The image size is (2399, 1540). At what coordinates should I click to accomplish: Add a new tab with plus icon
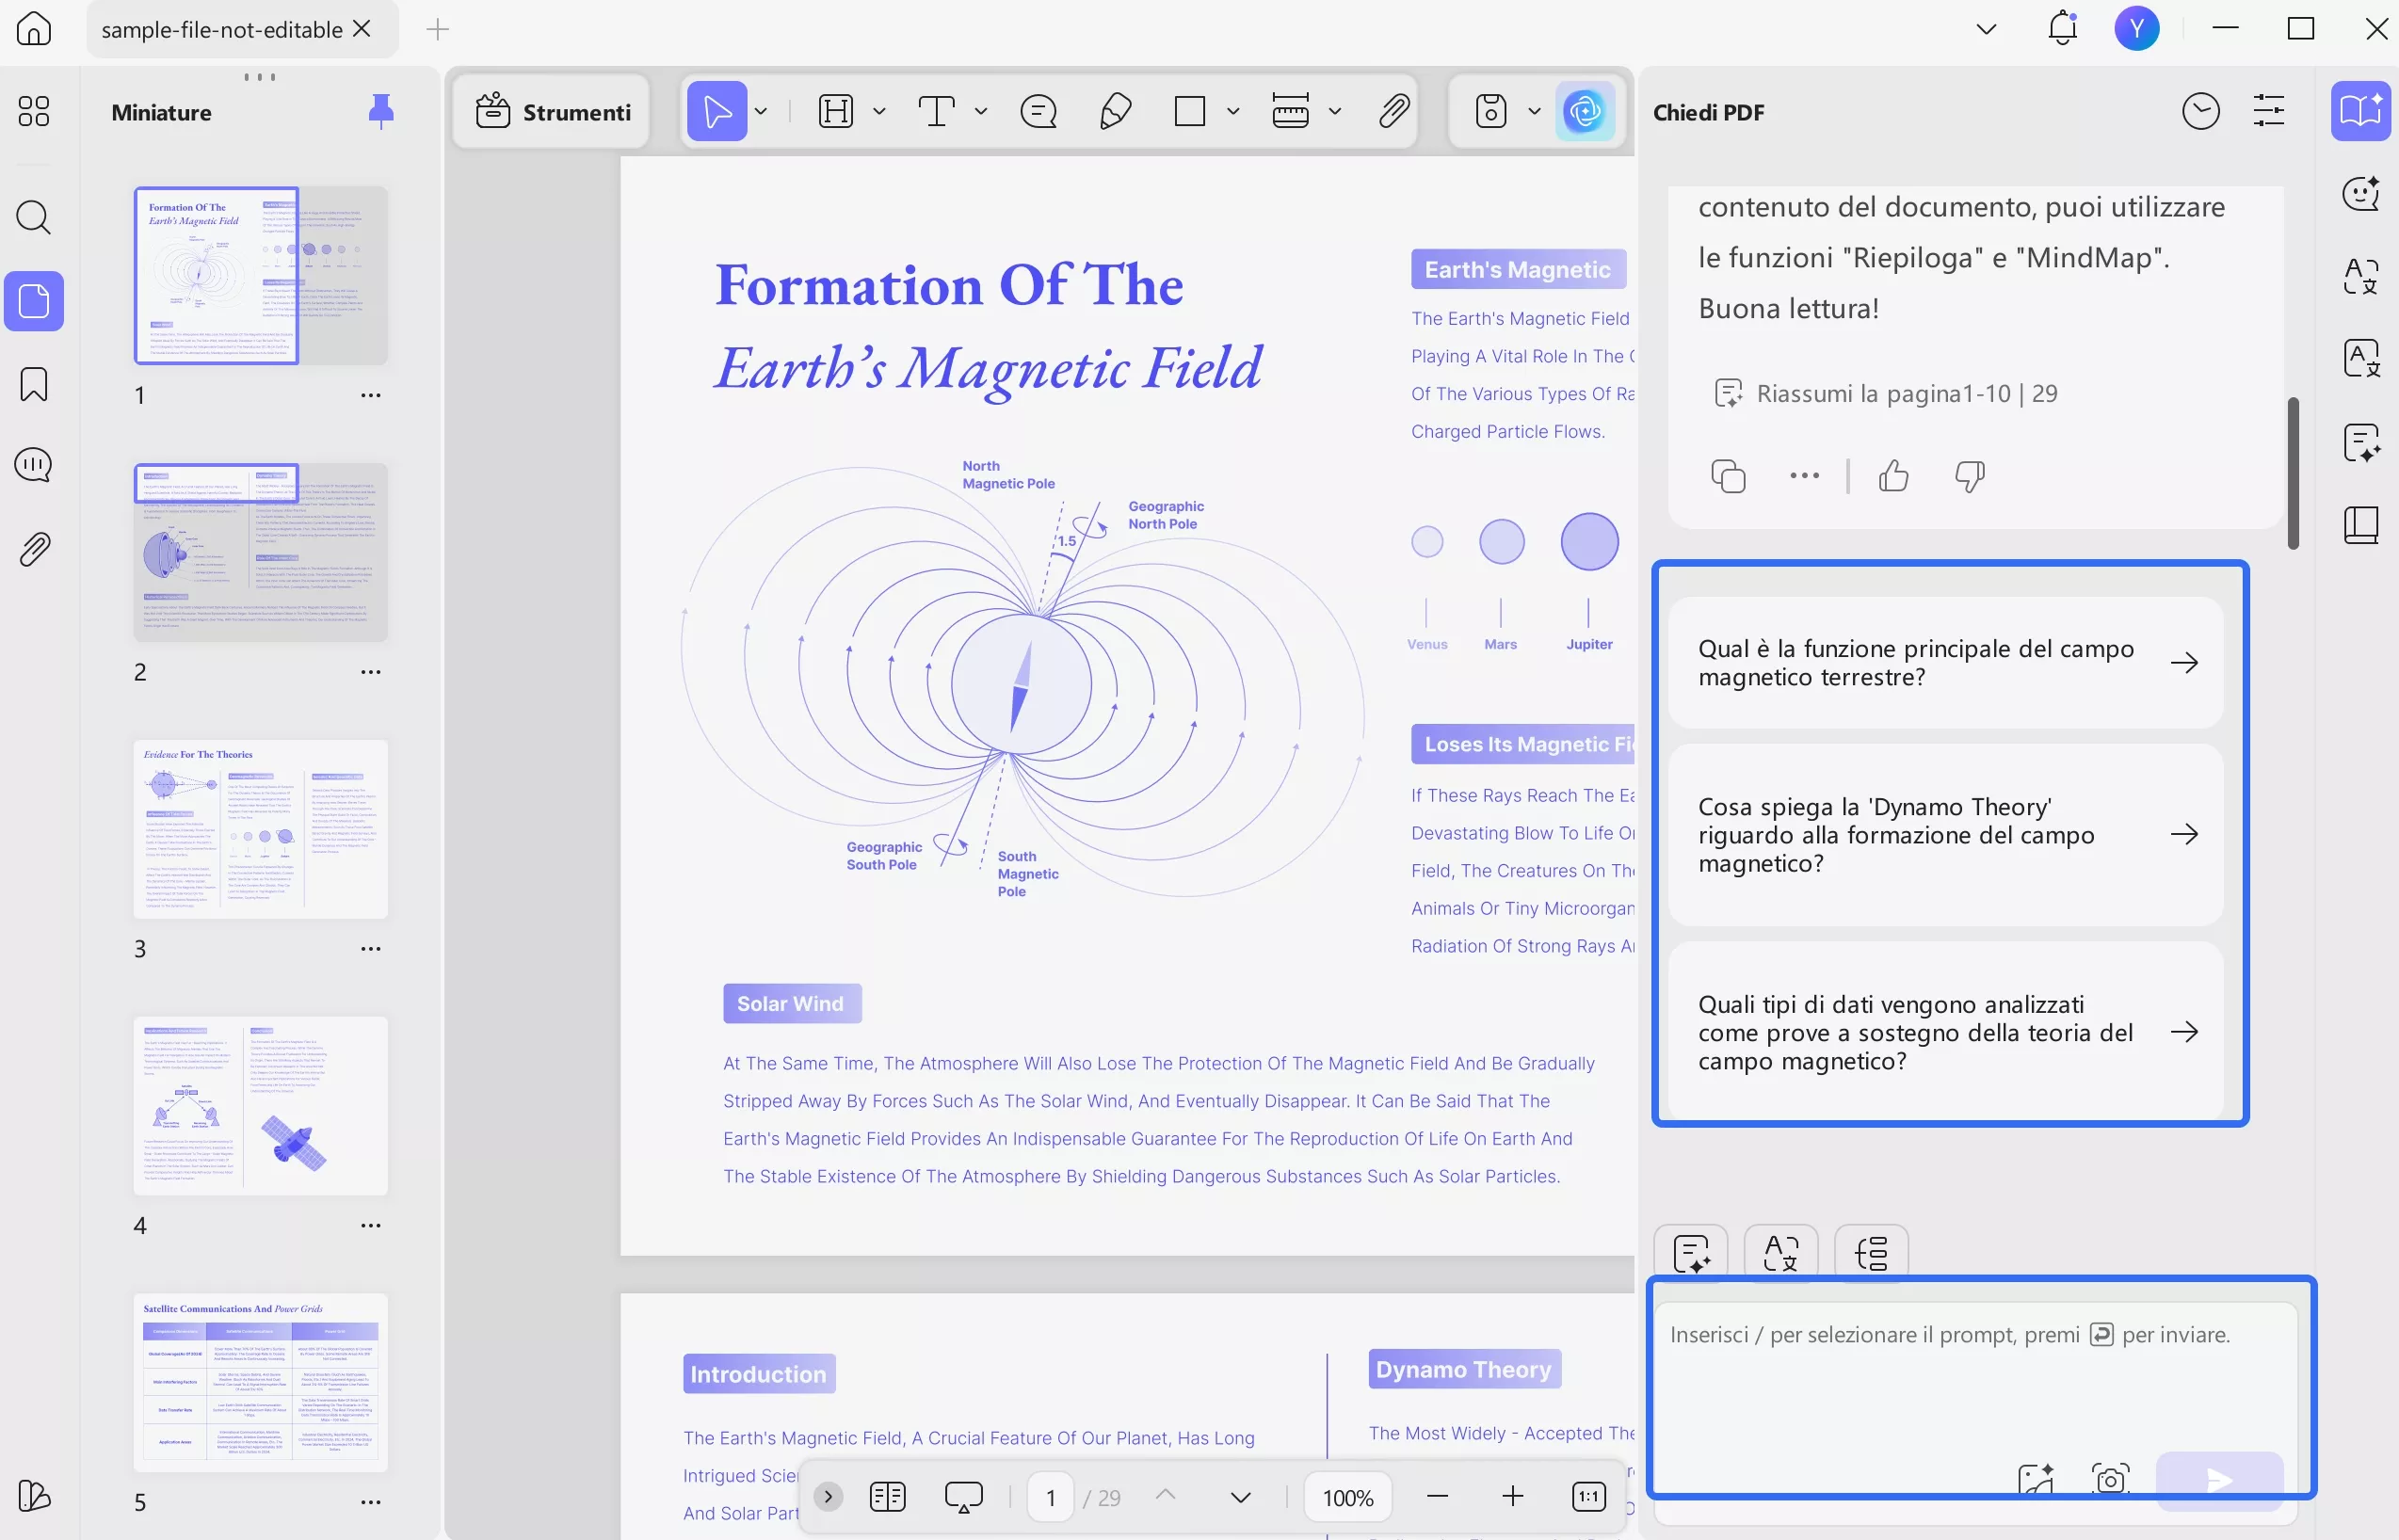pos(437,30)
